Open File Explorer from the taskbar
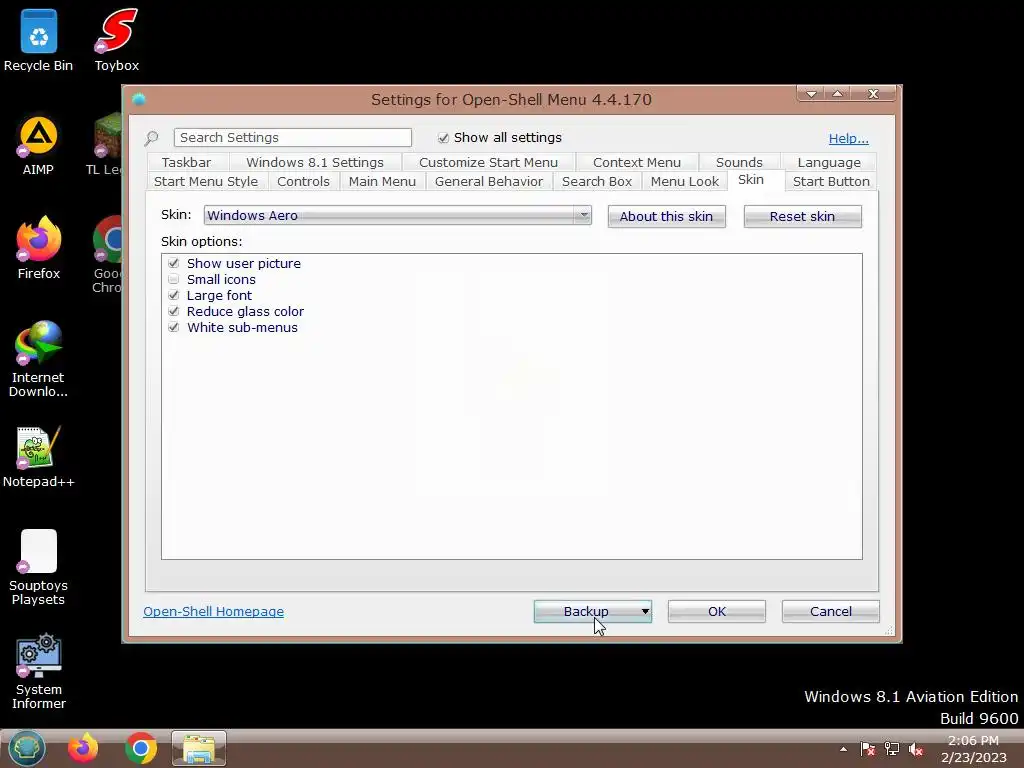The height and width of the screenshot is (768, 1024). (199, 748)
